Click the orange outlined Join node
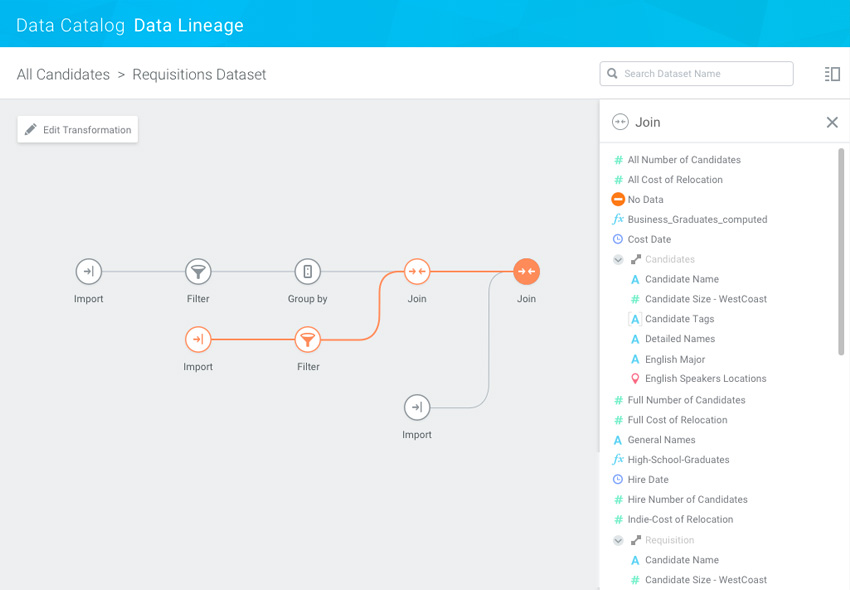850x590 pixels. 417,271
